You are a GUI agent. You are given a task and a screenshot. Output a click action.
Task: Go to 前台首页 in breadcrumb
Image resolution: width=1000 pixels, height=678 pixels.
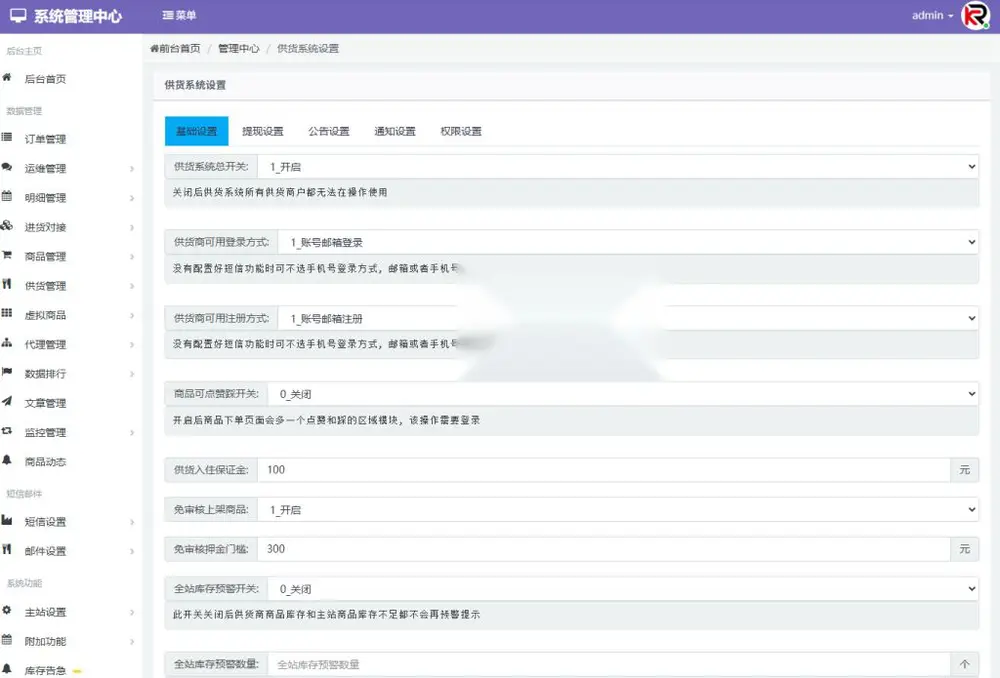(175, 48)
